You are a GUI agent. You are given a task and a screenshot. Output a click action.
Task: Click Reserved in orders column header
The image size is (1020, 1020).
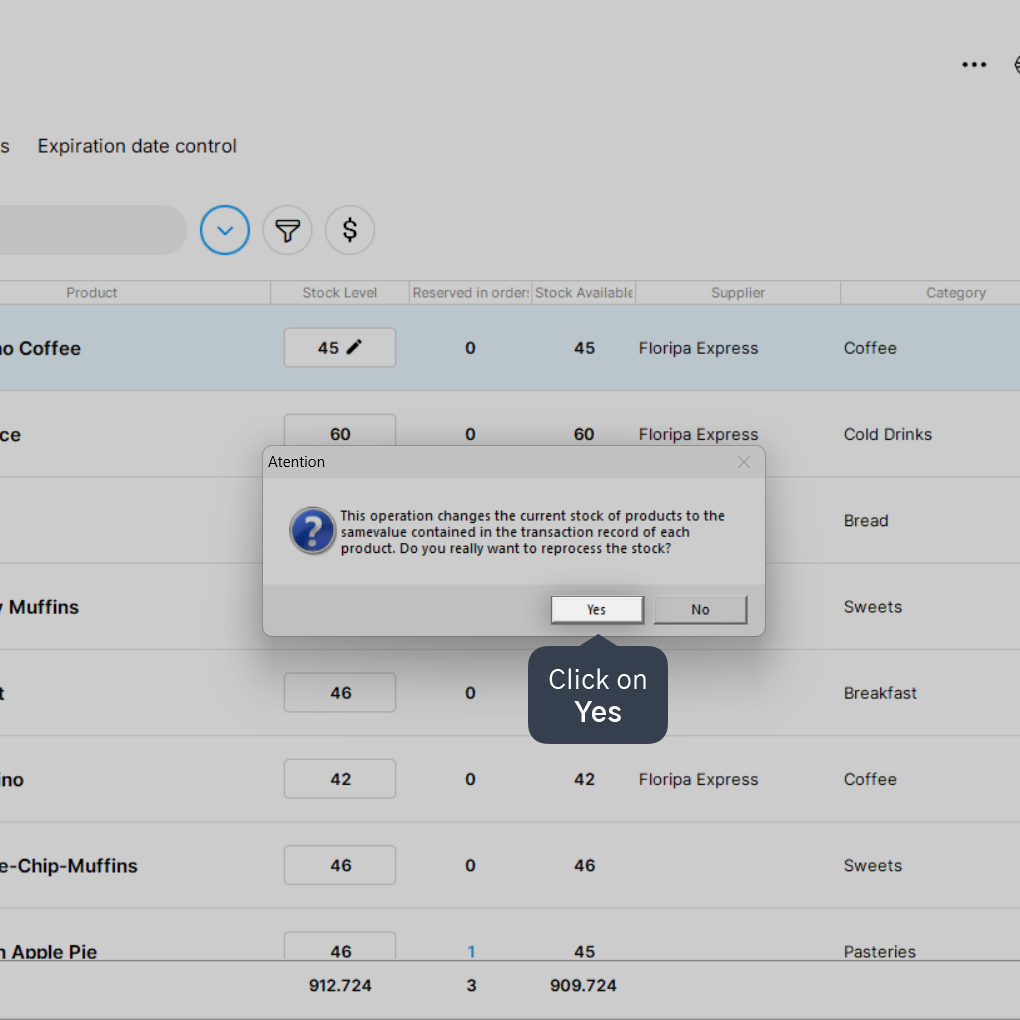click(470, 293)
